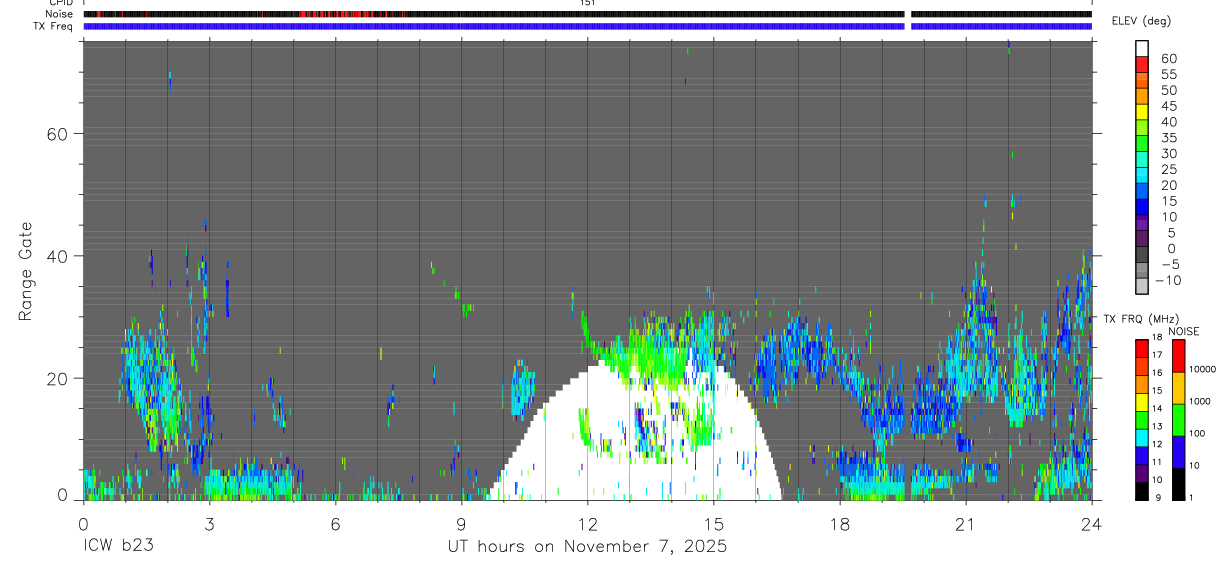The height and width of the screenshot is (567, 1228).
Task: Select ELEV dark purple segment between 0 and 5
Action: [x=1142, y=240]
